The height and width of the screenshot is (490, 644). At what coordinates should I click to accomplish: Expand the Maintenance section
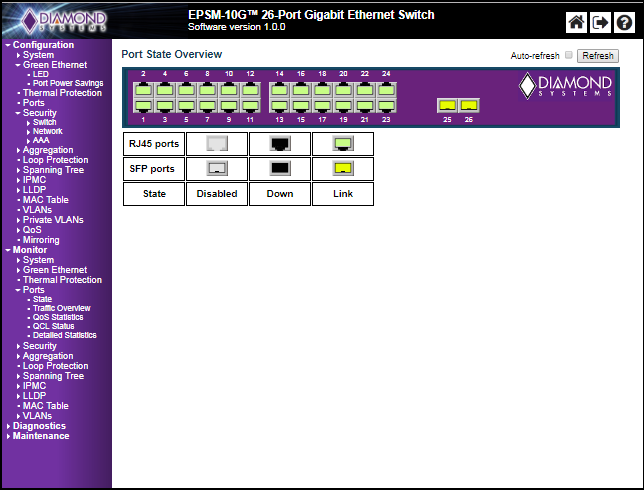(x=8, y=436)
